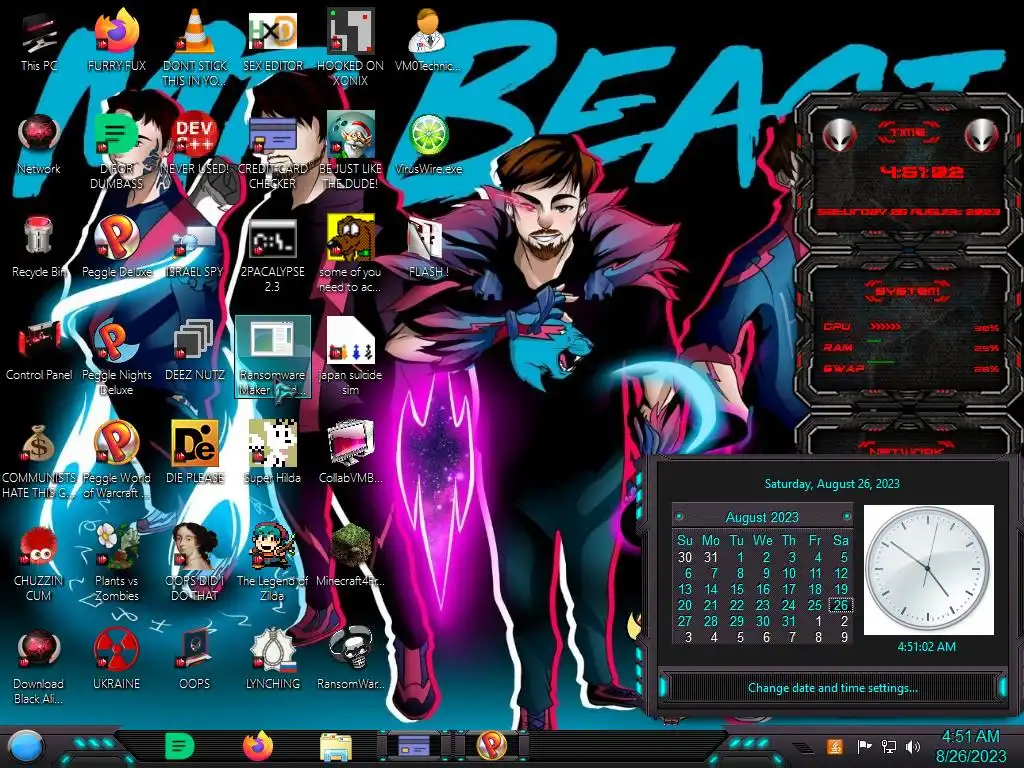Click the Alienware TIME gadget clock display

pos(921,172)
